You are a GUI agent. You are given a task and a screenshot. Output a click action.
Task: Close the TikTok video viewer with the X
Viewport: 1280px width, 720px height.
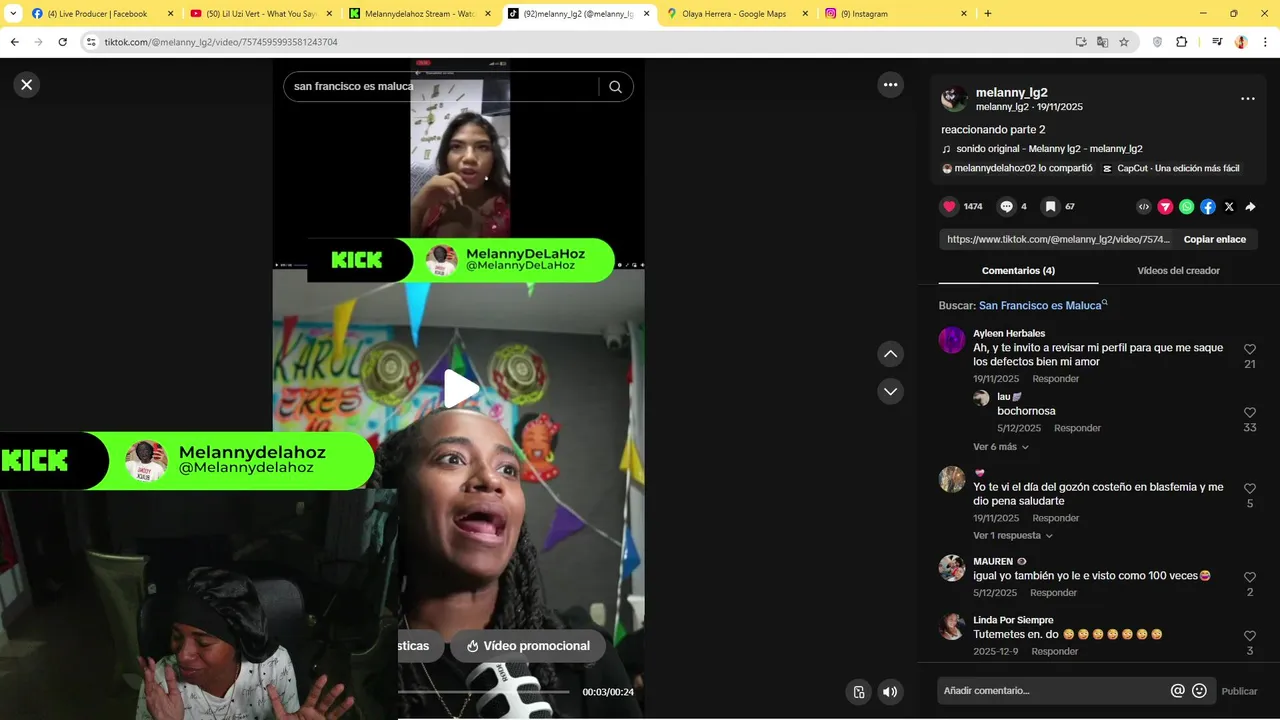[27, 85]
